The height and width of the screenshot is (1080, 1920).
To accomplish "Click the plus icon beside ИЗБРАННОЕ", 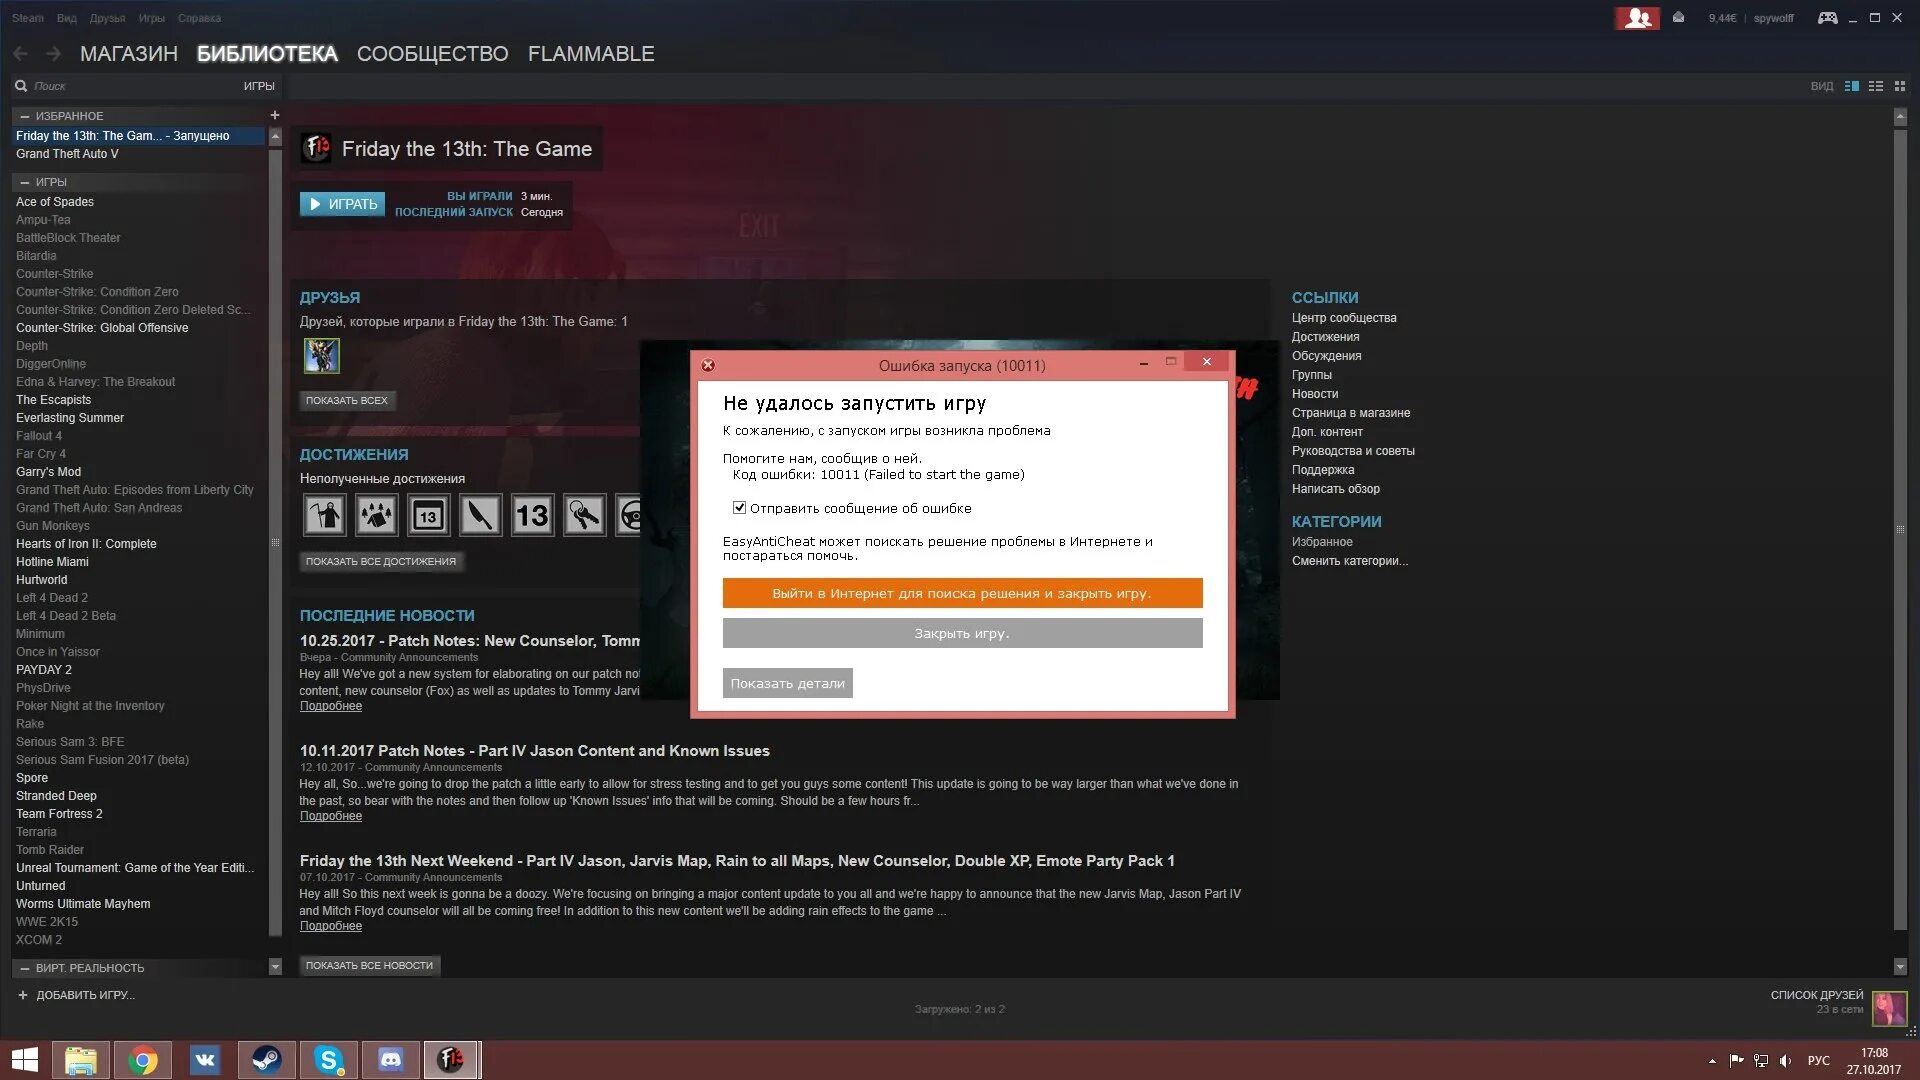I will tap(275, 116).
